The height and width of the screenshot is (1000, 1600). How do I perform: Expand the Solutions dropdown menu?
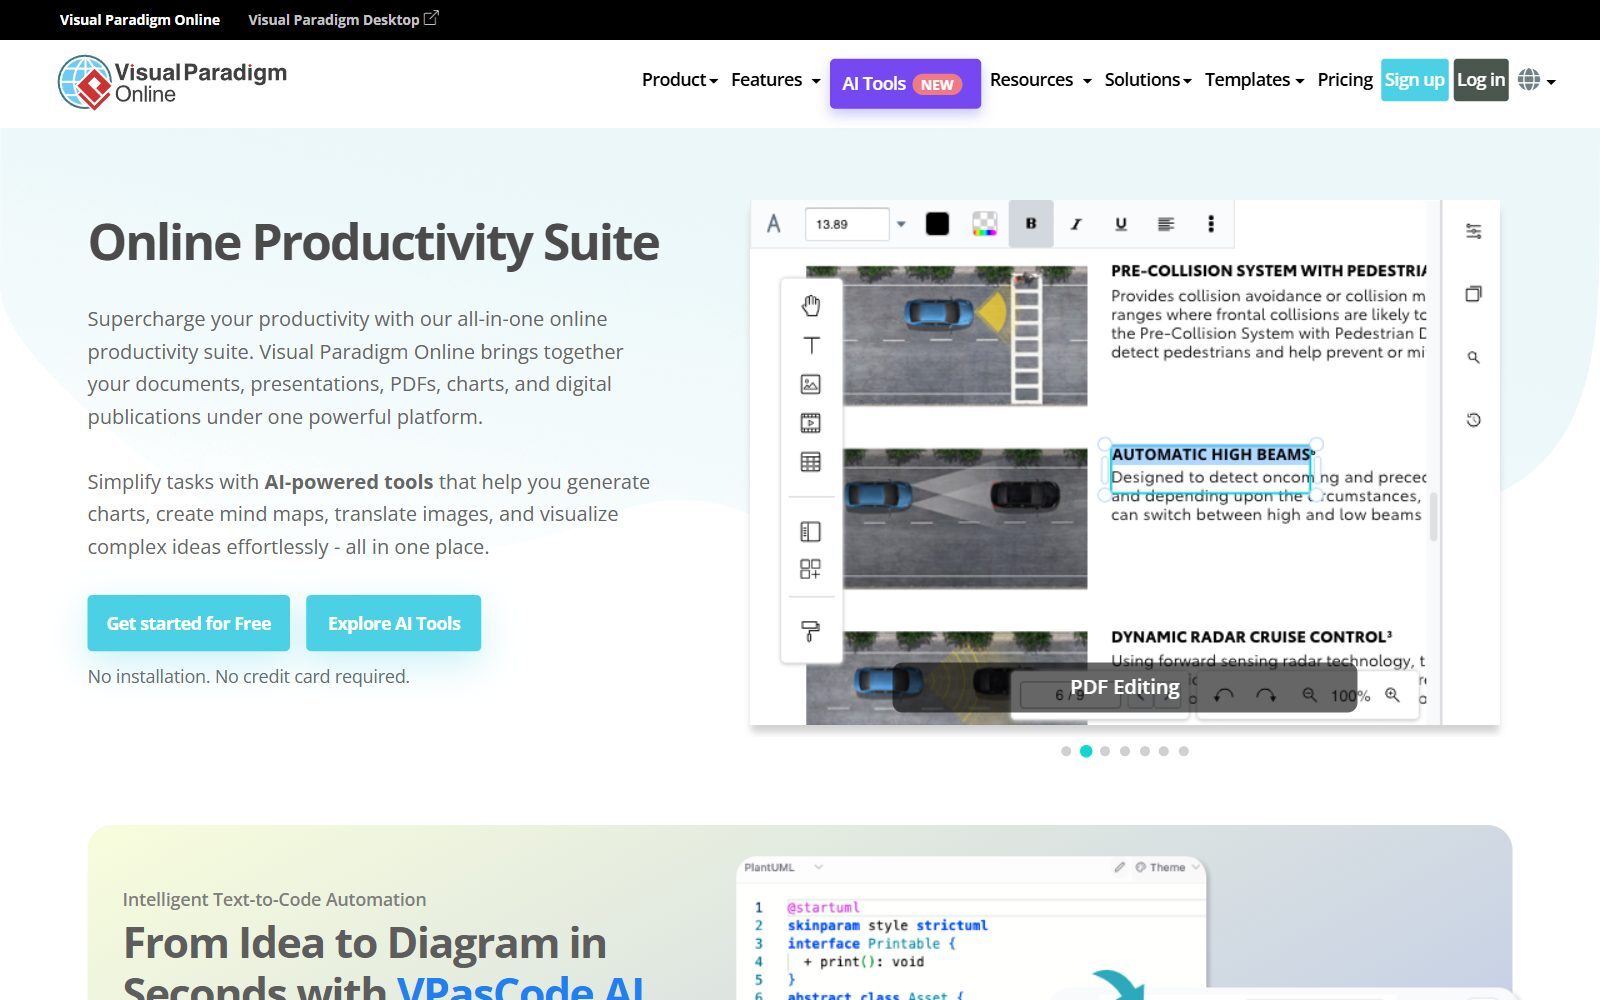[x=1148, y=80]
